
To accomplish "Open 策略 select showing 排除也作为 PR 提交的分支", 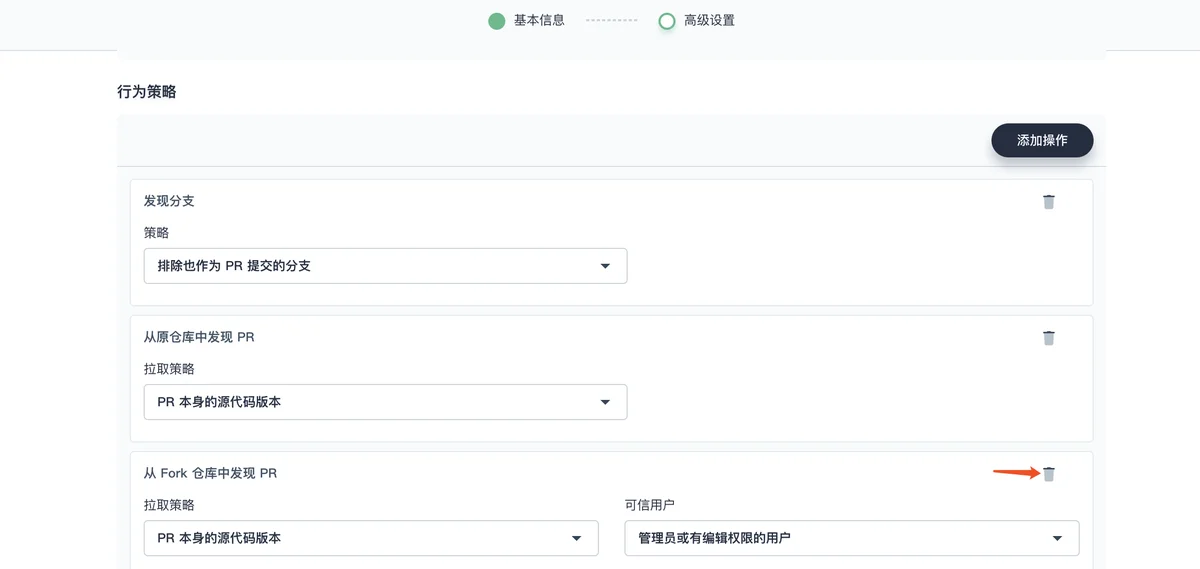I will pyautogui.click(x=385, y=266).
